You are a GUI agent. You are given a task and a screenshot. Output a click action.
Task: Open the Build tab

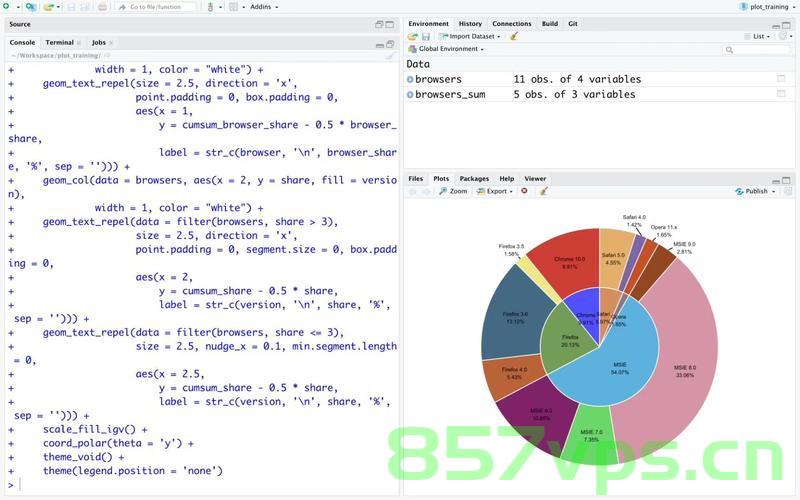(549, 23)
